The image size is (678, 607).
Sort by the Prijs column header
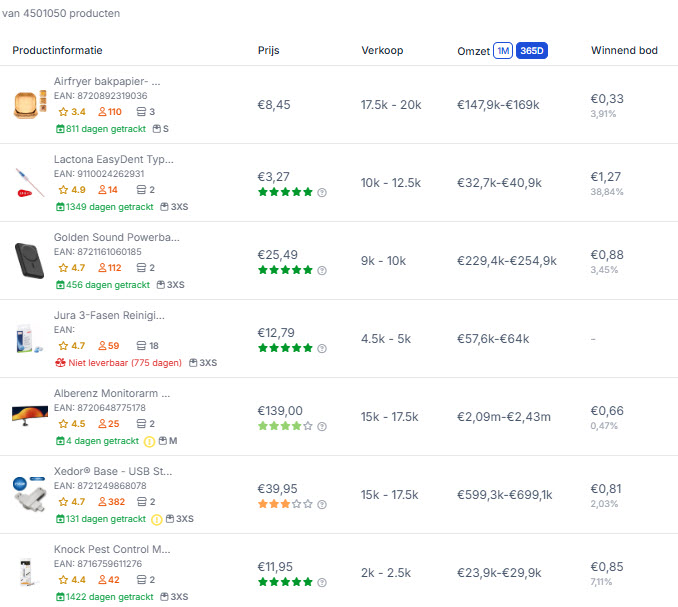(x=269, y=50)
